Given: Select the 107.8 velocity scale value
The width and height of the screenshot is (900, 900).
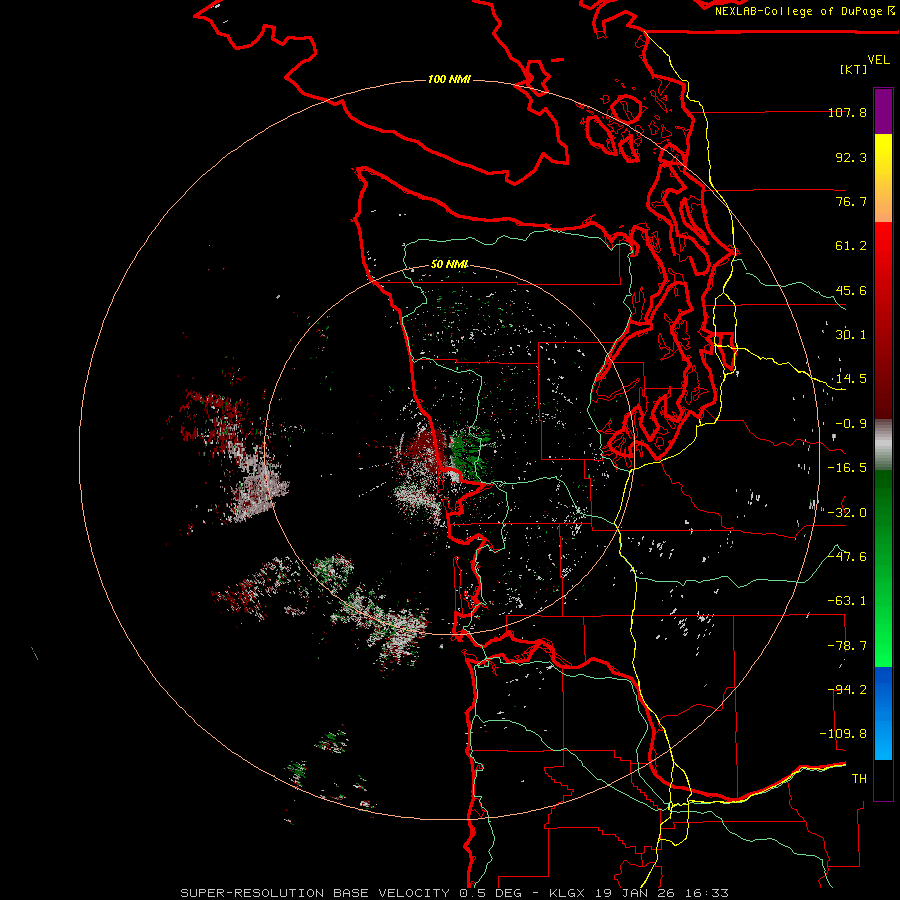Looking at the screenshot, I should (847, 112).
